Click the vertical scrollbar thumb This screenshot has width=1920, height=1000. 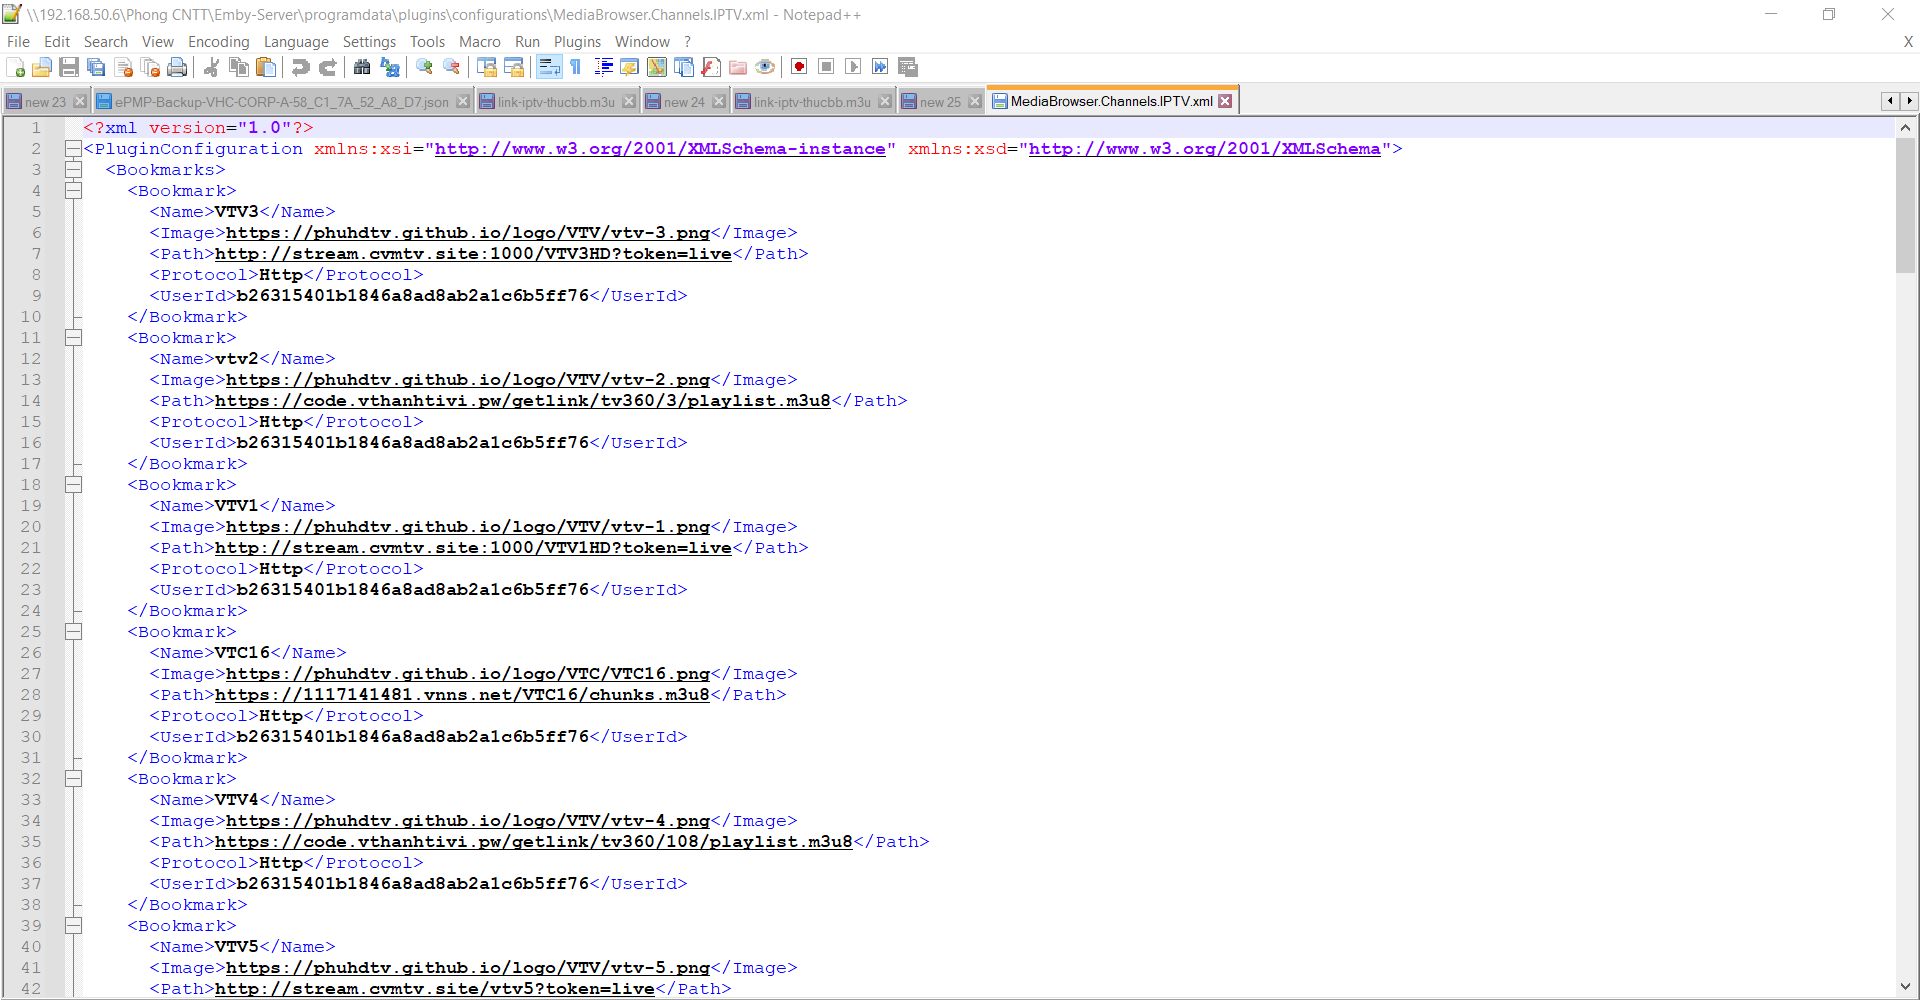click(1905, 204)
